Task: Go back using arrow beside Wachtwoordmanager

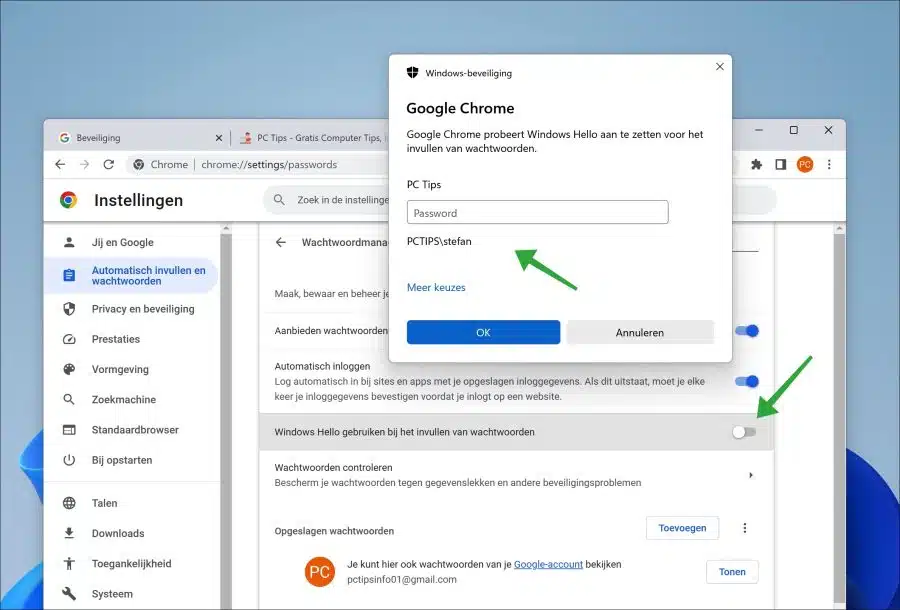Action: tap(280, 242)
